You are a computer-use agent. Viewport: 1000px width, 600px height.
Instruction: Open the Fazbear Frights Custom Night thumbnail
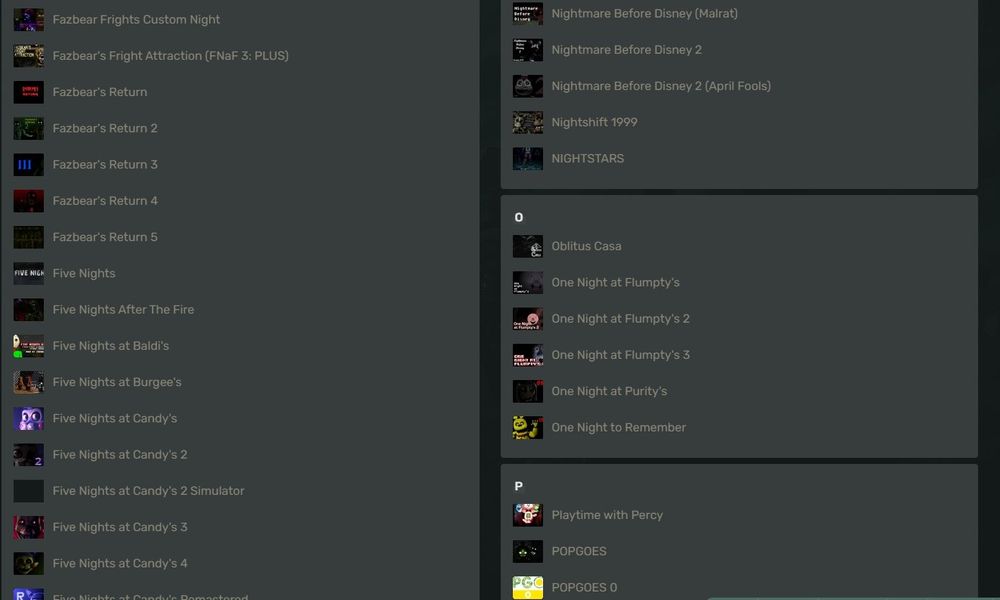[29, 20]
